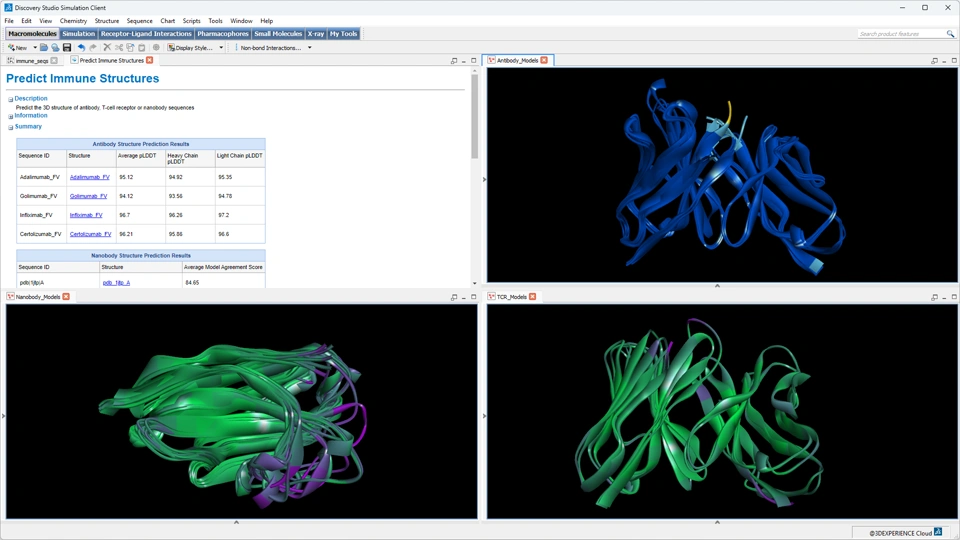
Task: Close the TCR_Models tab
Action: 533,296
